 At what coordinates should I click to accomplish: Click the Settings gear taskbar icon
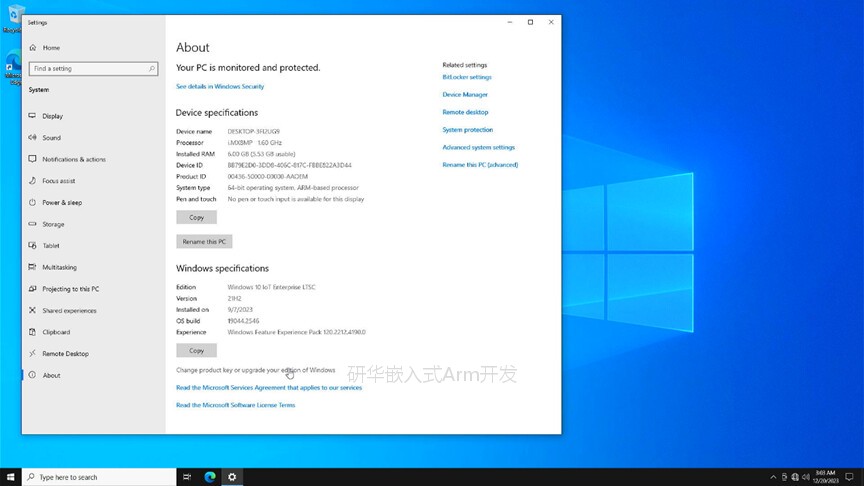[x=232, y=477]
